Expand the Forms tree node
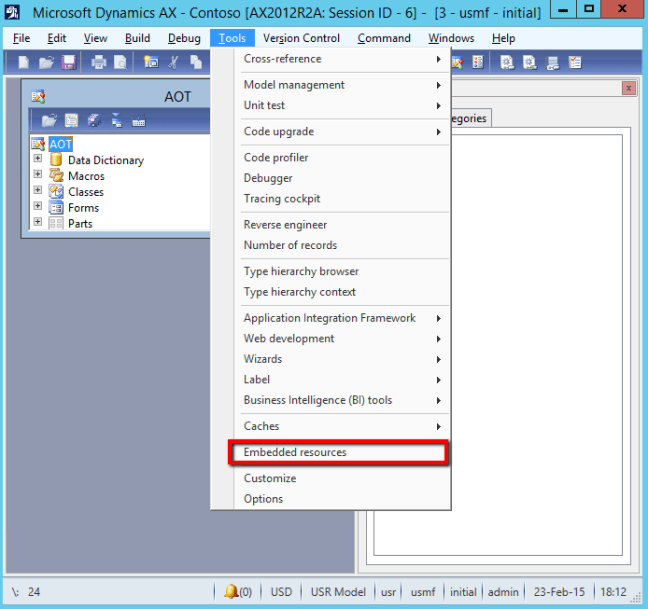This screenshot has width=648, height=609. pyautogui.click(x=38, y=206)
